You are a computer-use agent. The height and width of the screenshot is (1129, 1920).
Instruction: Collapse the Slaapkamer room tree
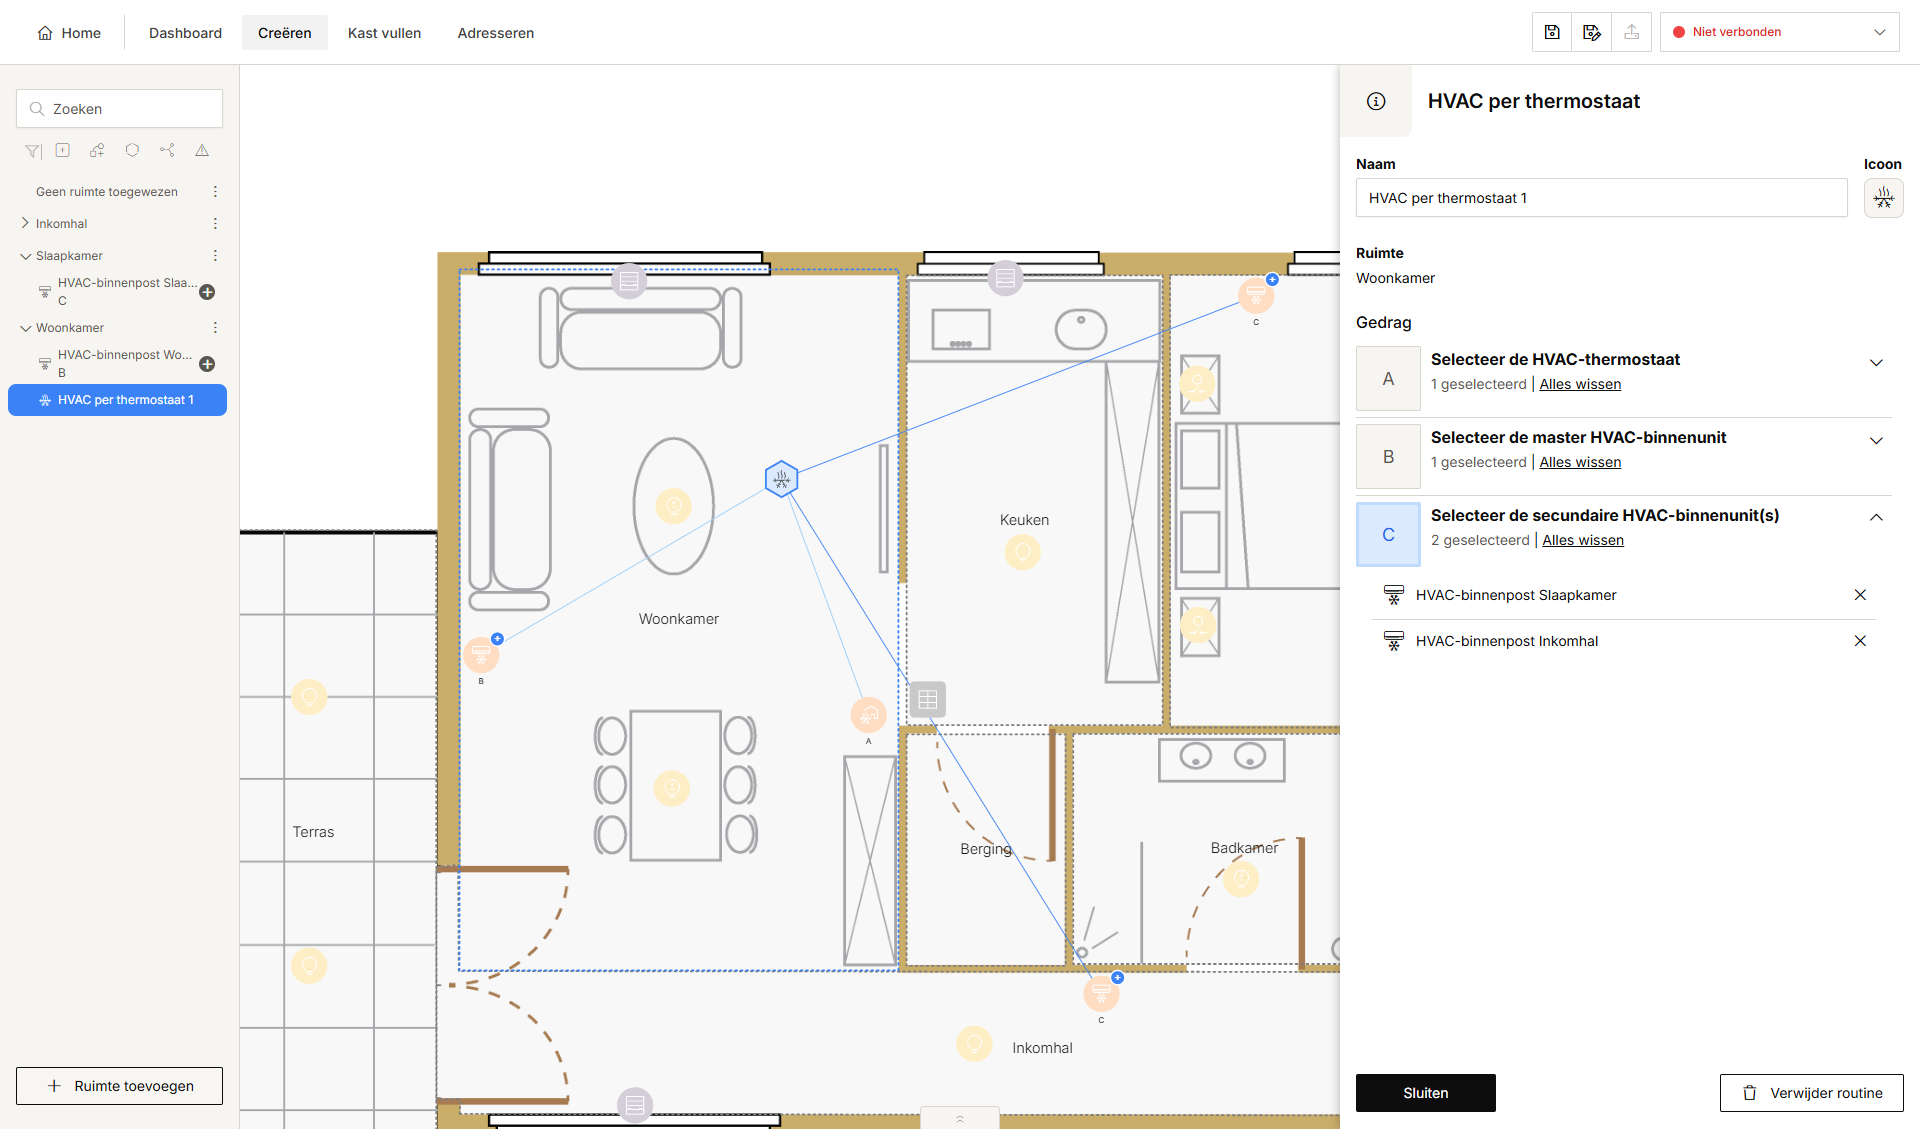(25, 256)
